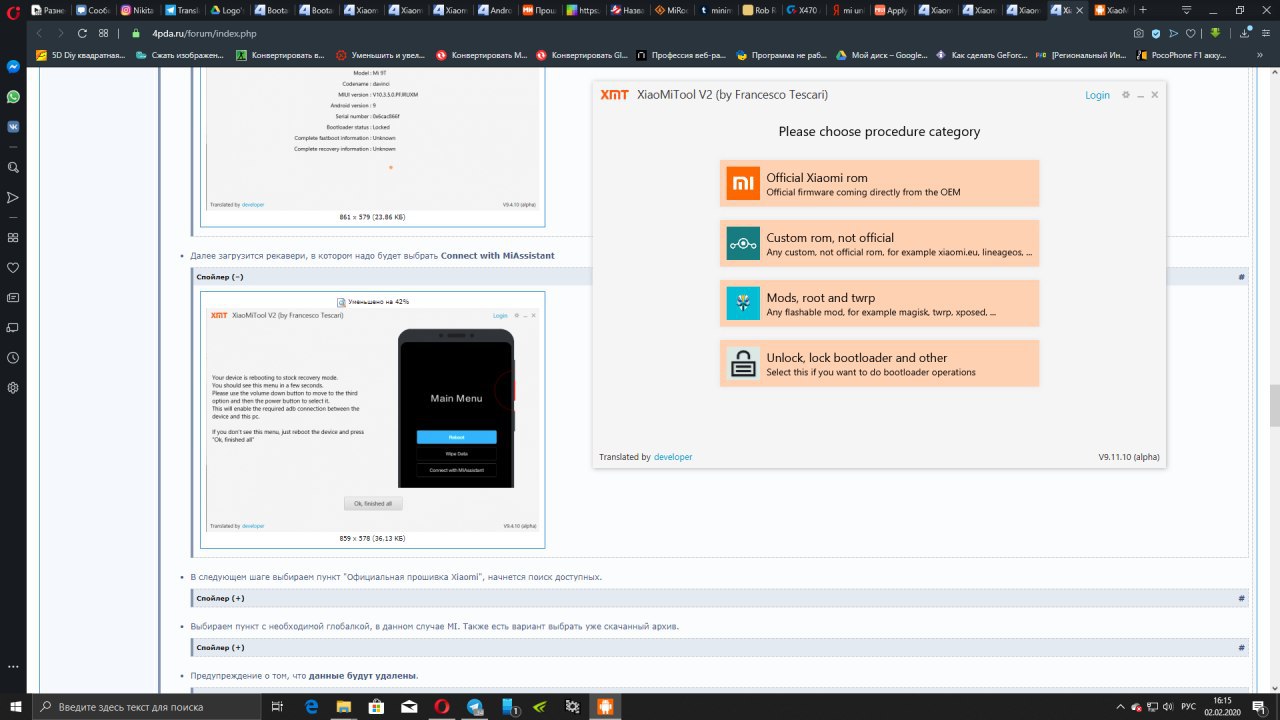Switch to X470 browser tab
1280x720 pixels.
tap(804, 10)
